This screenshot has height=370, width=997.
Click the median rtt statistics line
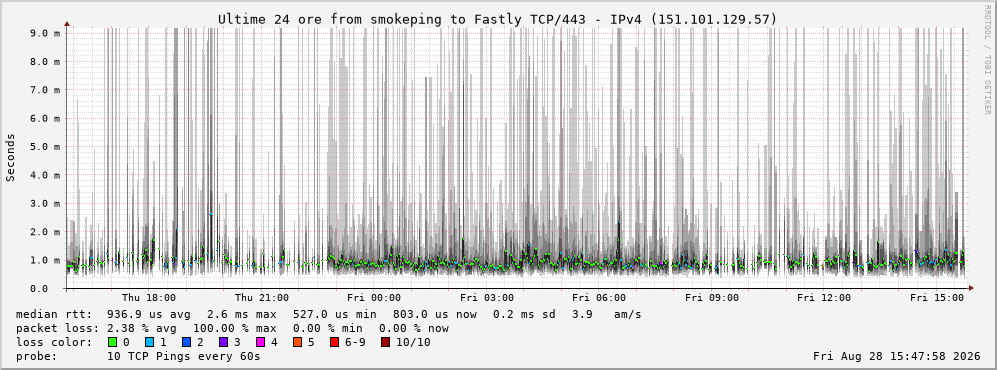click(x=329, y=315)
